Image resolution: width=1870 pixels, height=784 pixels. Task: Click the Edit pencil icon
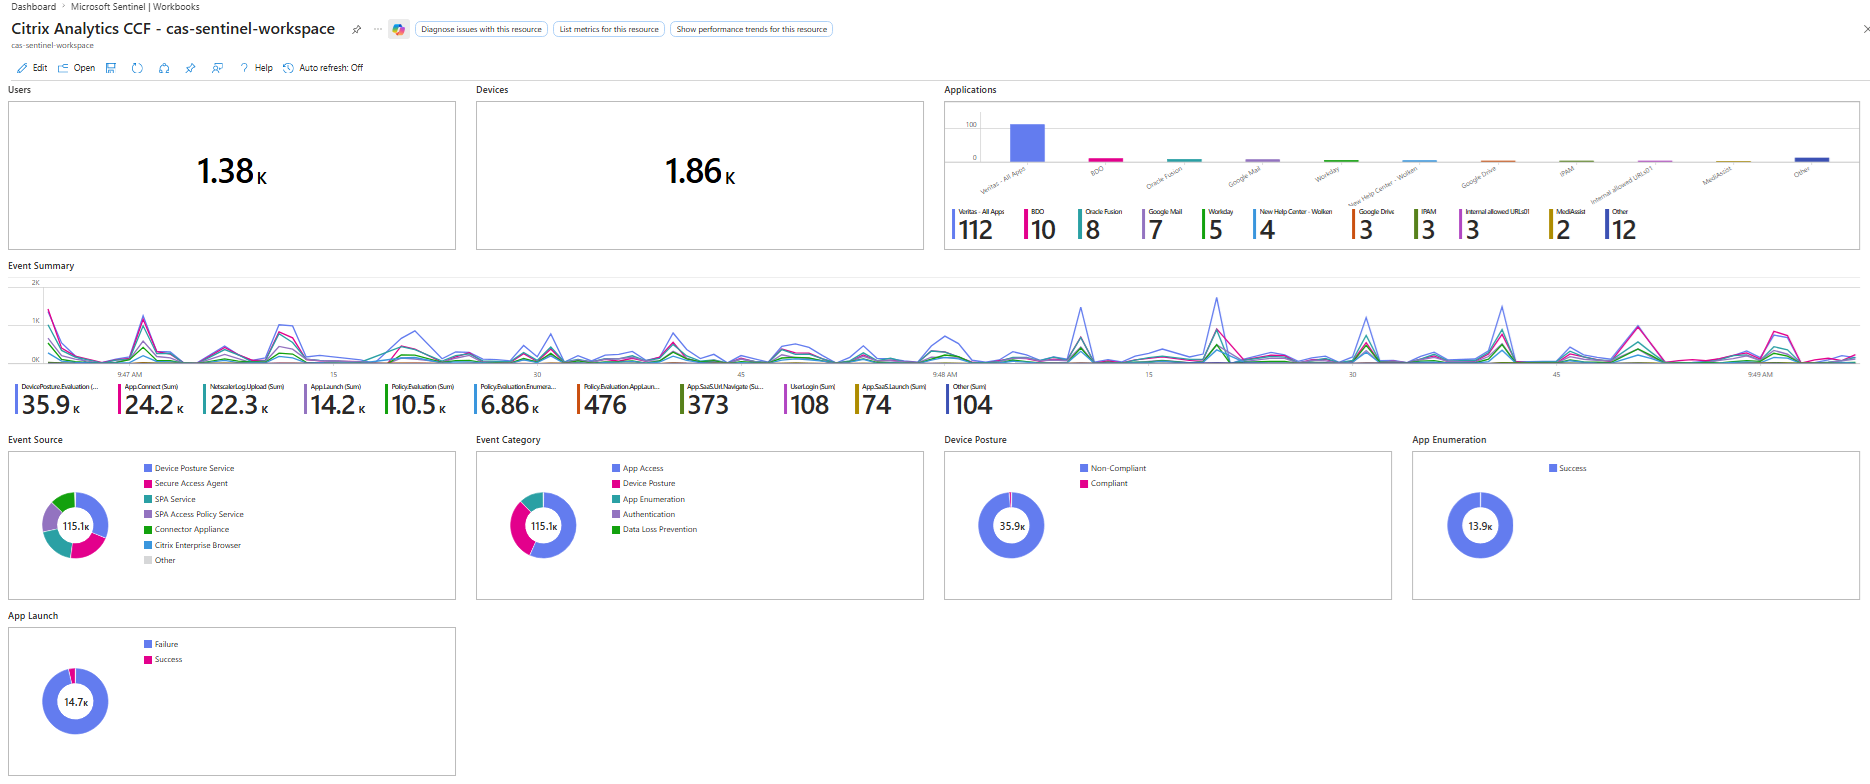click(x=22, y=68)
